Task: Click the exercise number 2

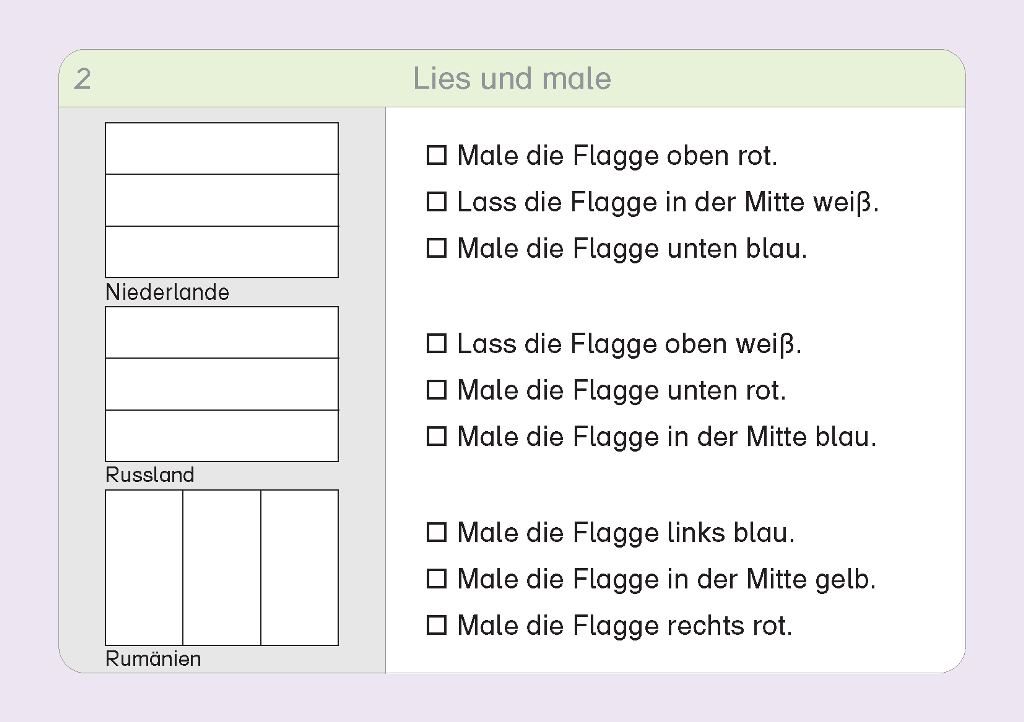Action: [x=83, y=79]
